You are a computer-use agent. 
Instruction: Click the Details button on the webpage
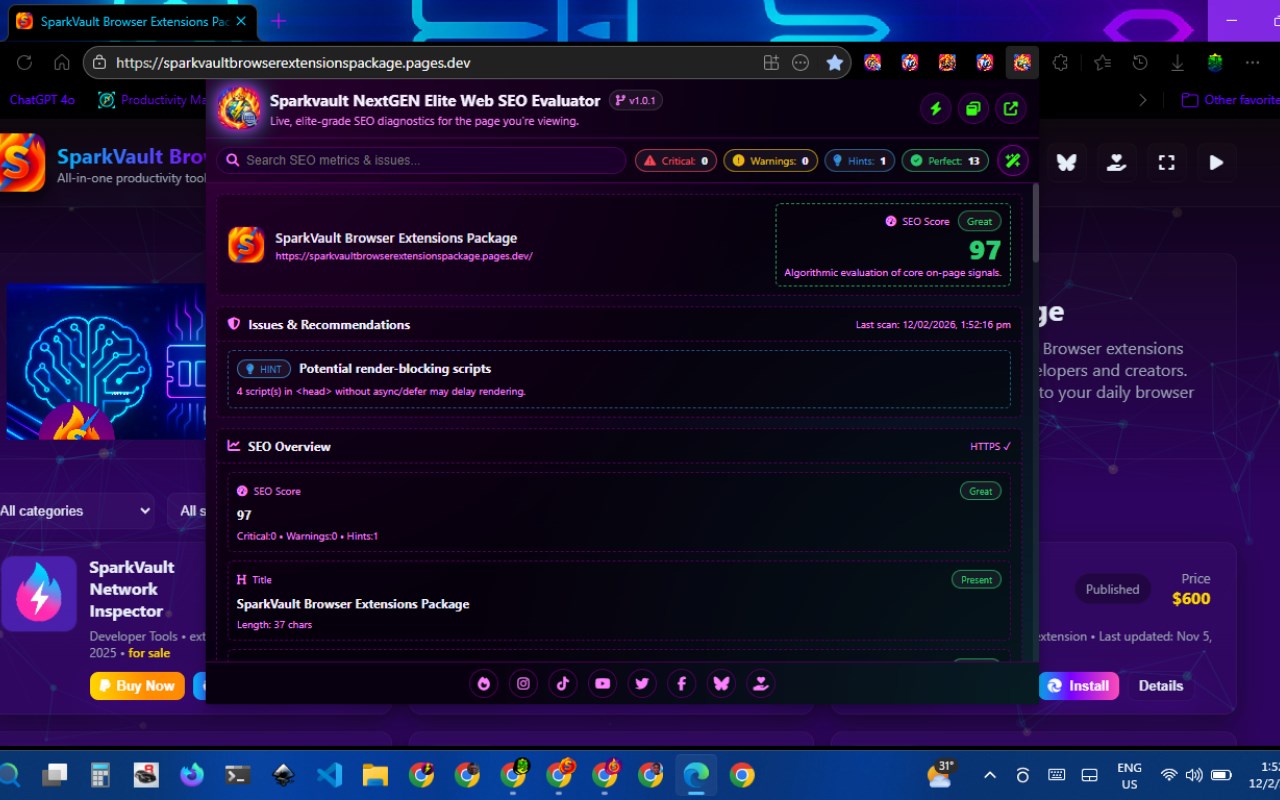click(1161, 686)
